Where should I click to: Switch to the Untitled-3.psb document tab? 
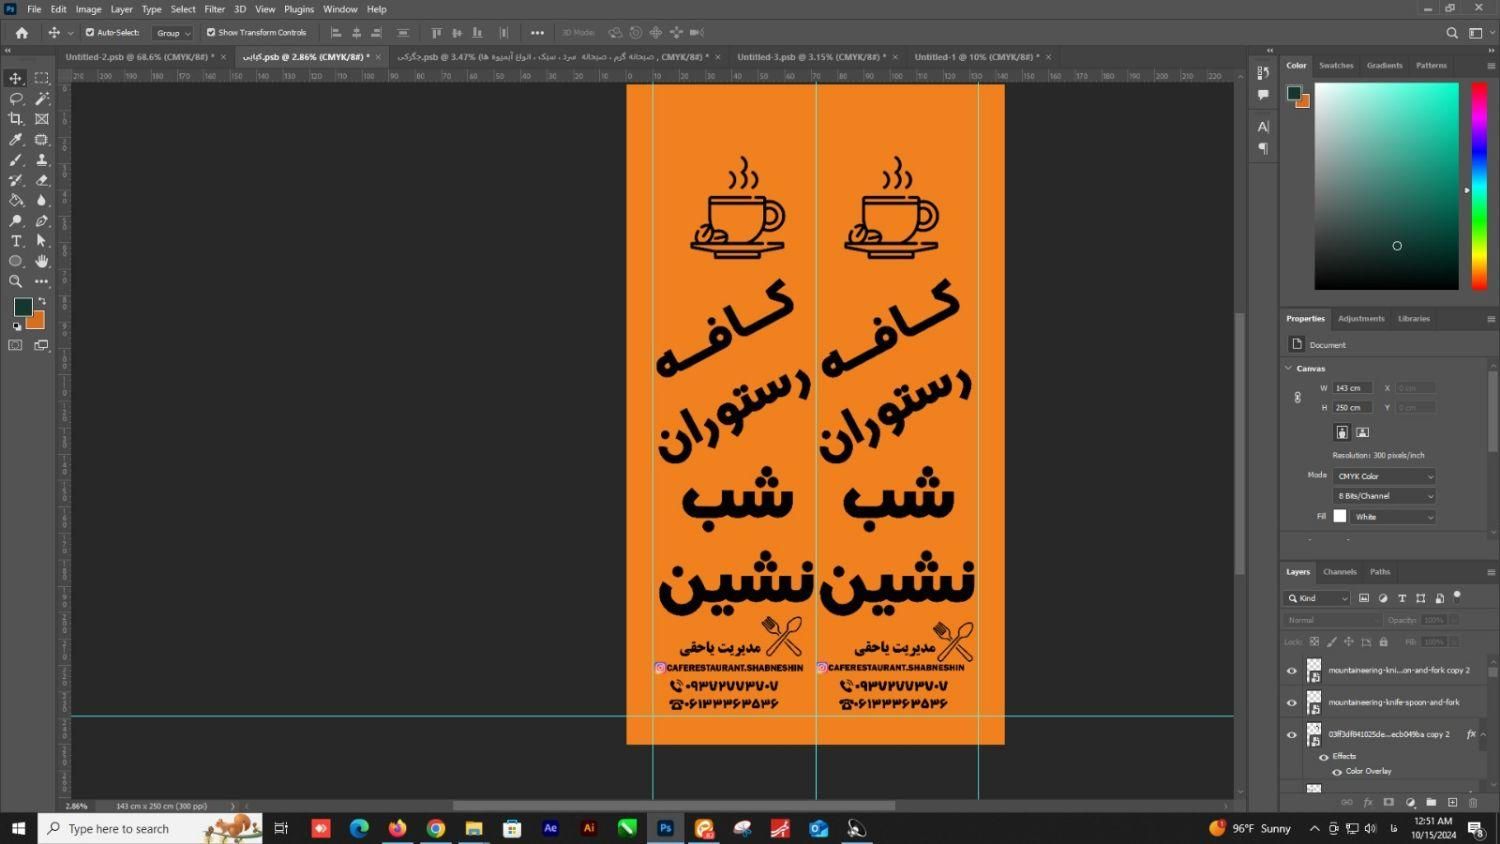(x=811, y=57)
